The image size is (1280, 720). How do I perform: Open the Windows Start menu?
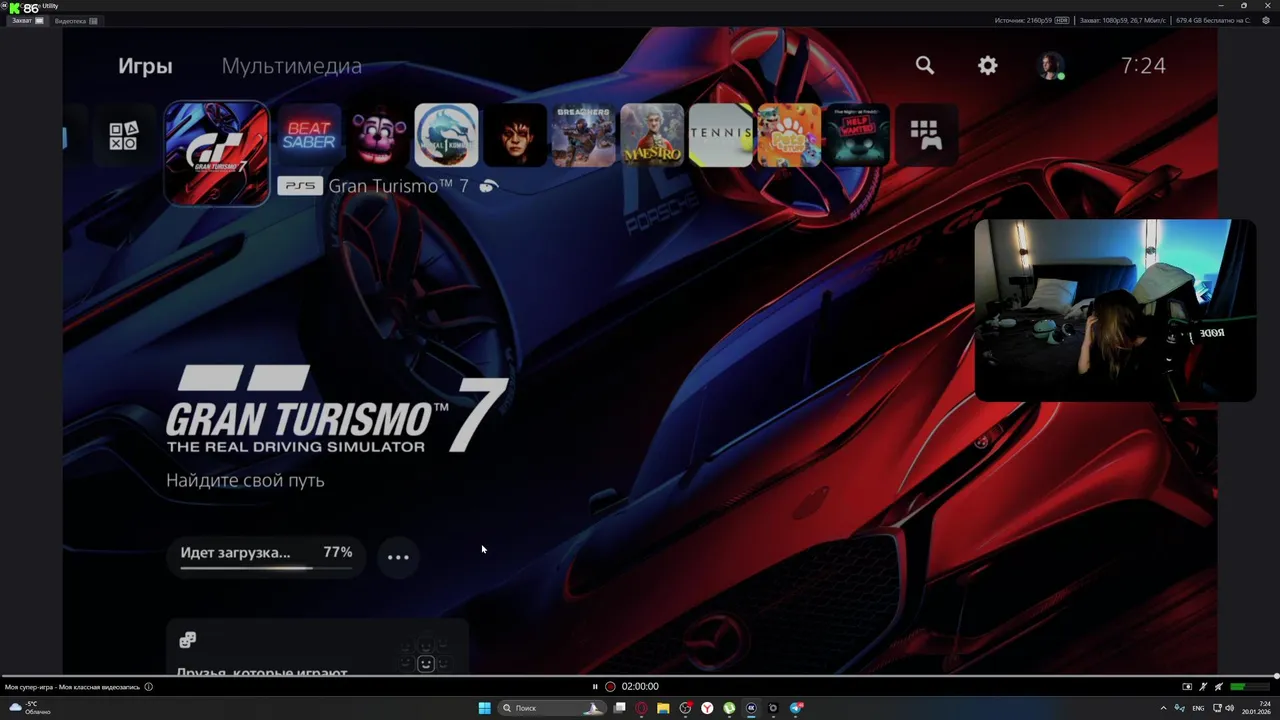pos(484,708)
